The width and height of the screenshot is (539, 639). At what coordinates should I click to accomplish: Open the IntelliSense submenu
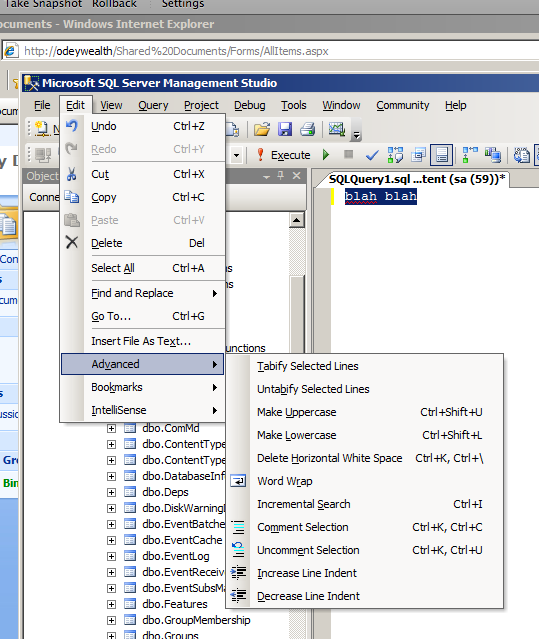coord(143,410)
